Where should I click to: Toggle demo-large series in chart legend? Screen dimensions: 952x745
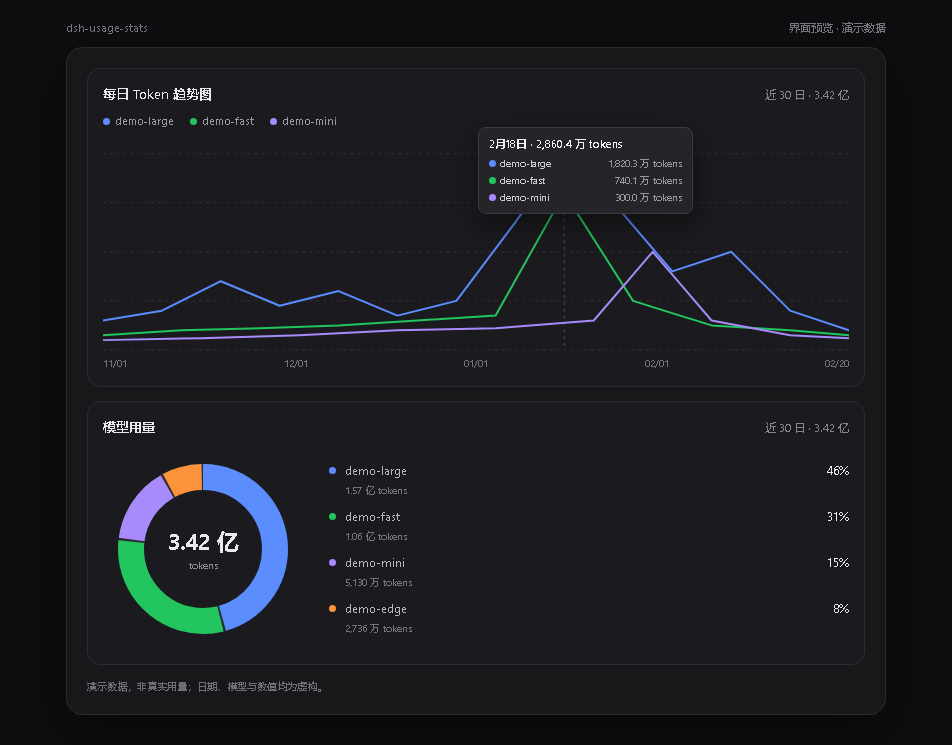tap(138, 121)
